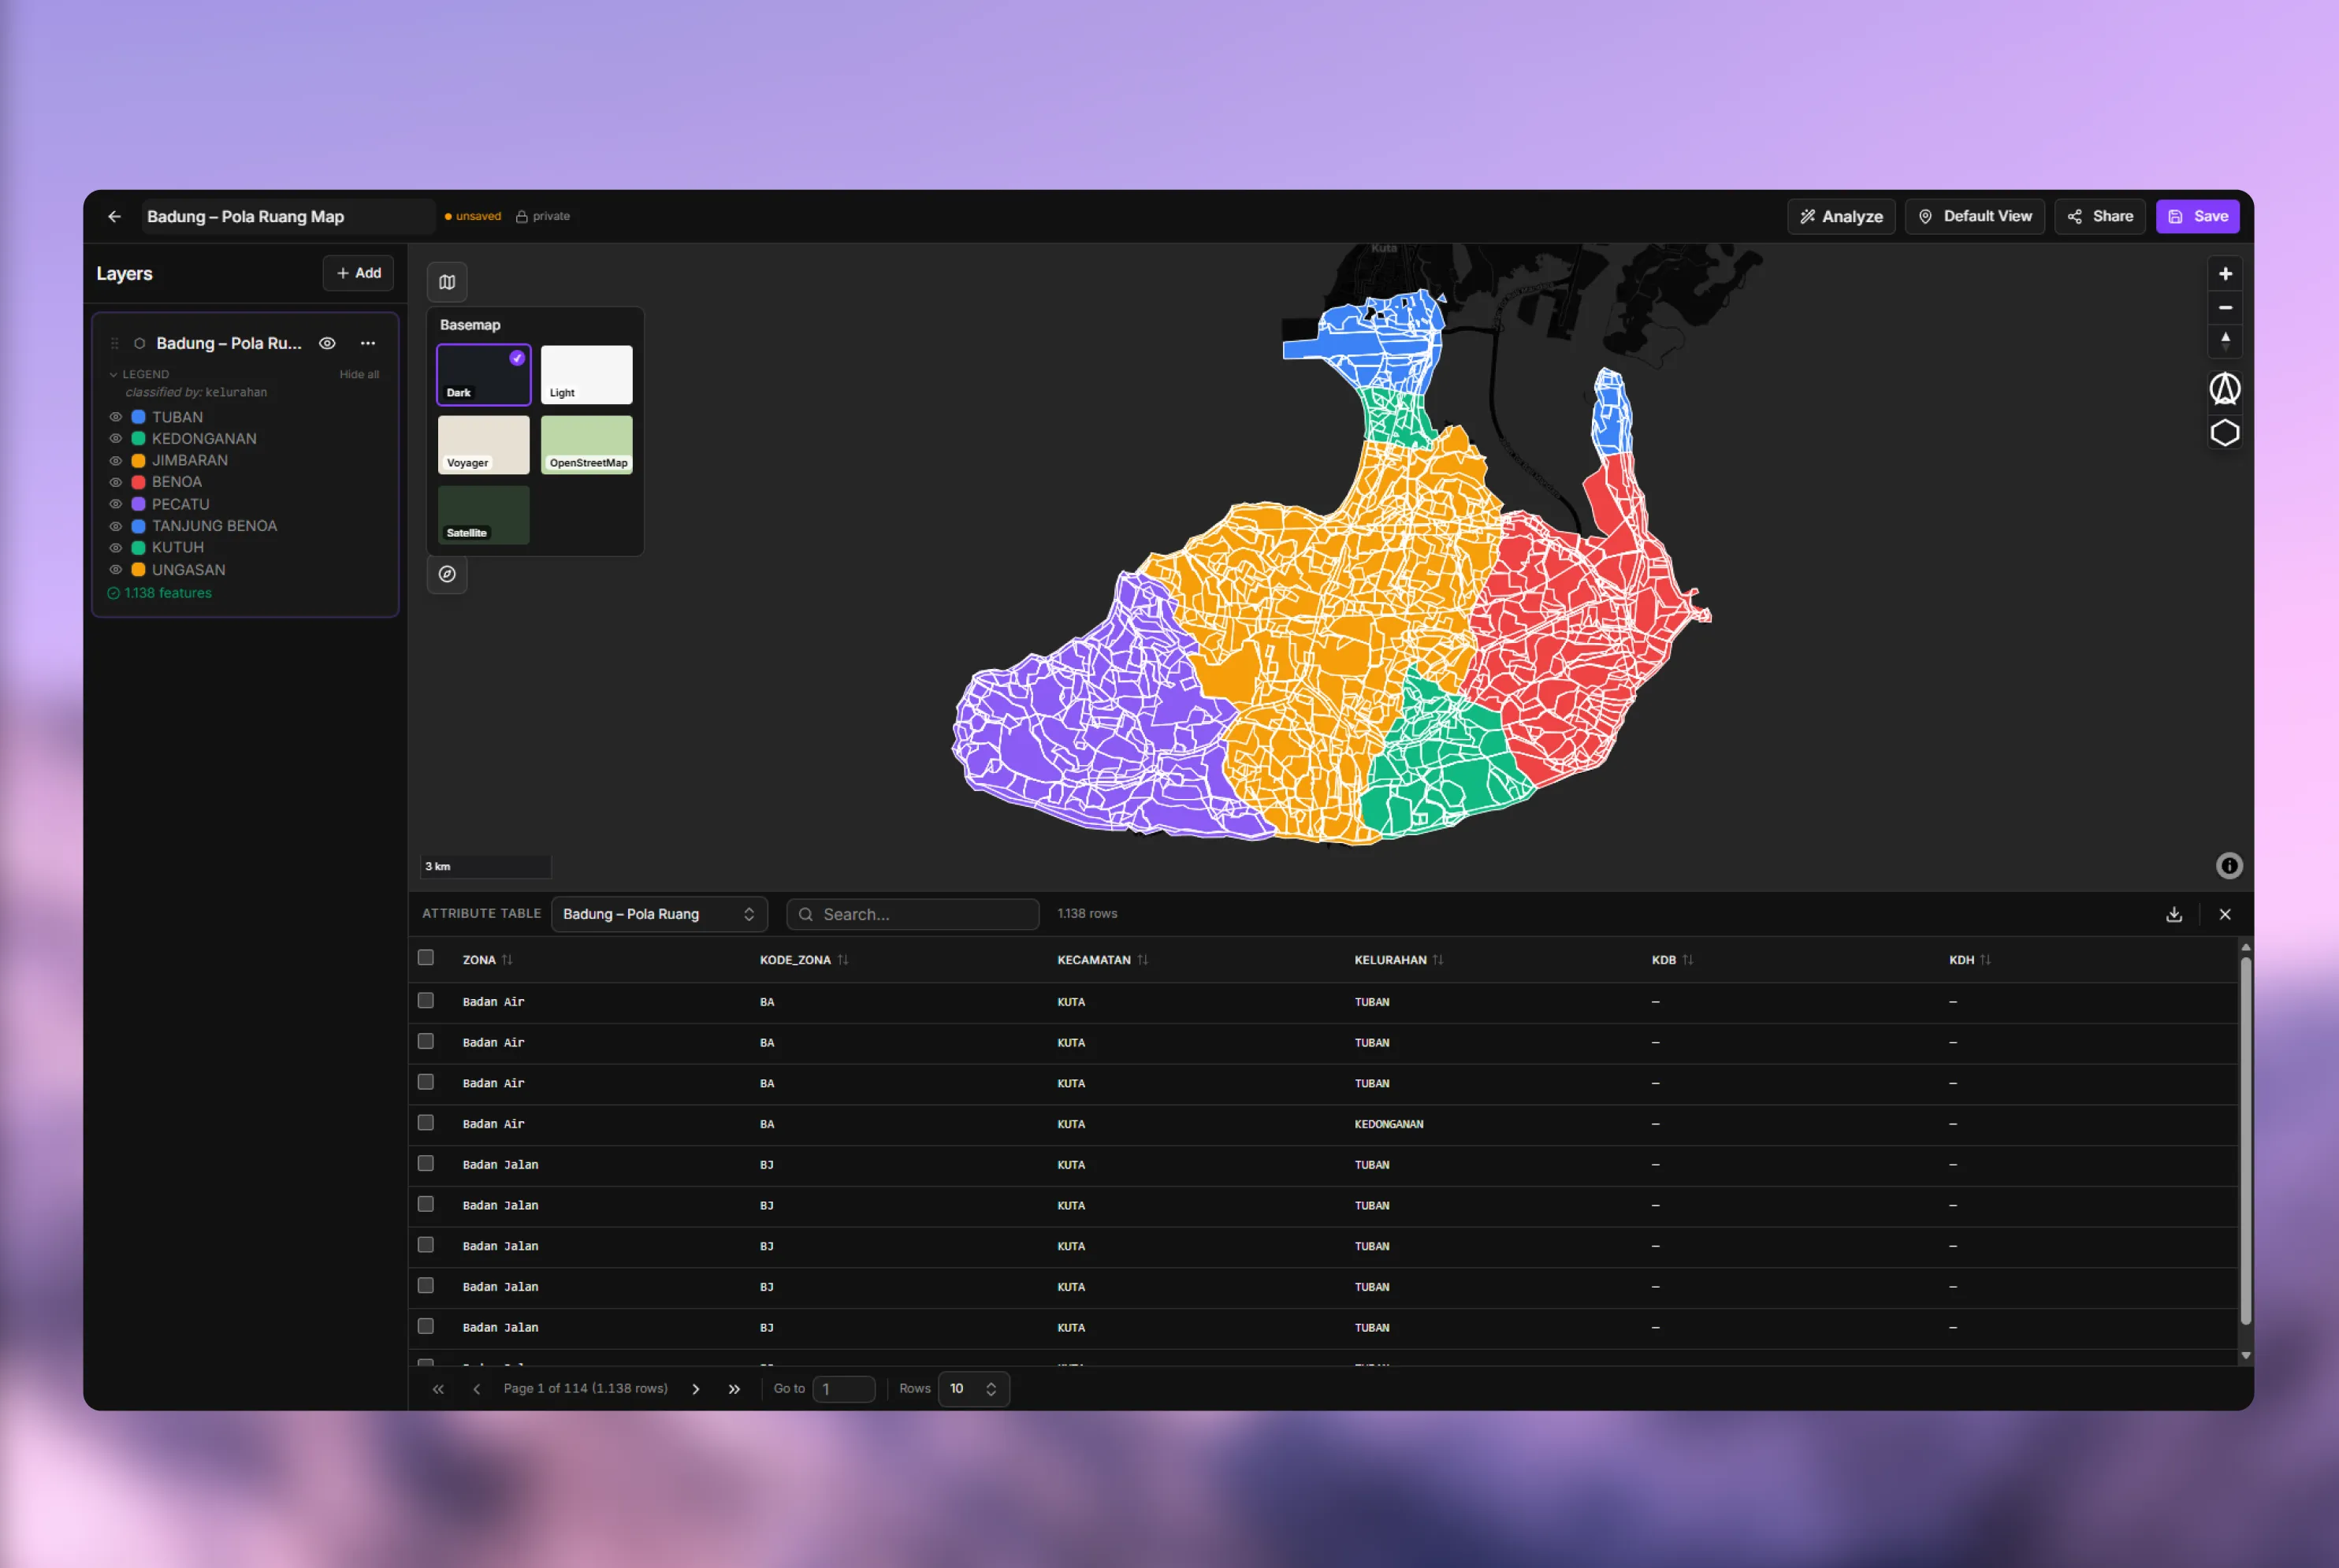Click the compass icon below the Basemap panel
Screen dimensions: 2339x1568
coord(447,574)
